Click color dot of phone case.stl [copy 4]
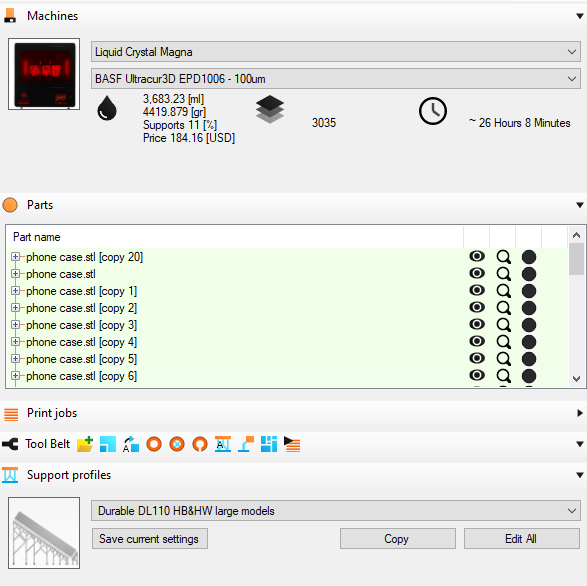This screenshot has width=587, height=586. click(x=529, y=342)
